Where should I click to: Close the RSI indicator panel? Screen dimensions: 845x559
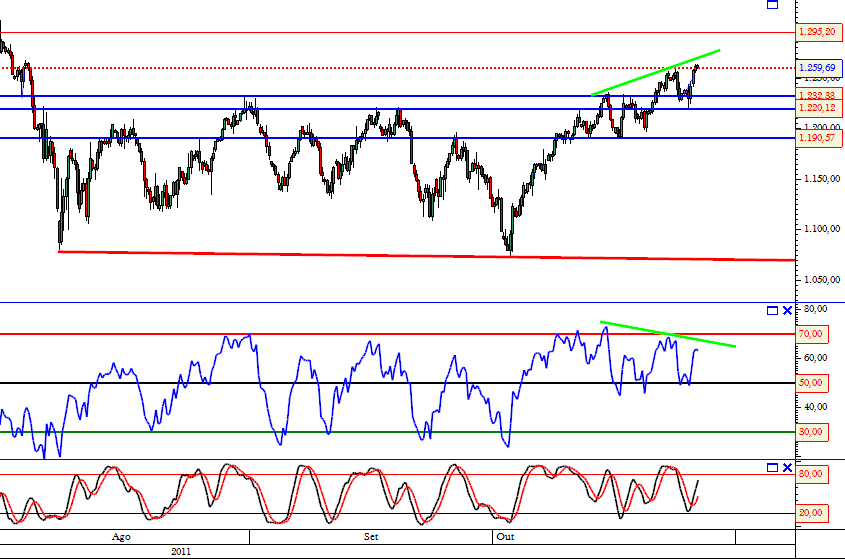point(787,310)
